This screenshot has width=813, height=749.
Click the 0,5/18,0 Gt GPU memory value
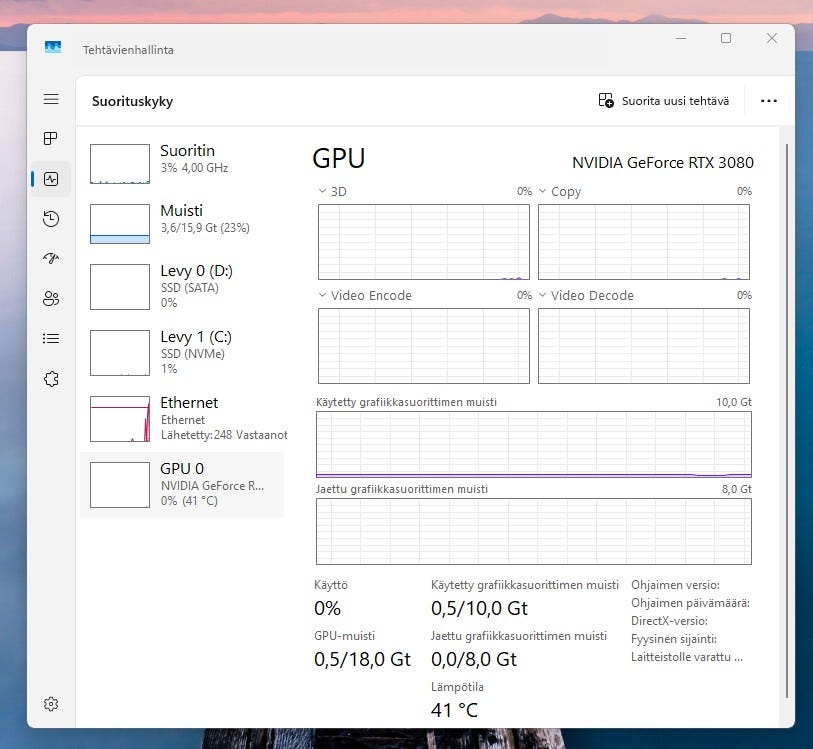[x=362, y=659]
